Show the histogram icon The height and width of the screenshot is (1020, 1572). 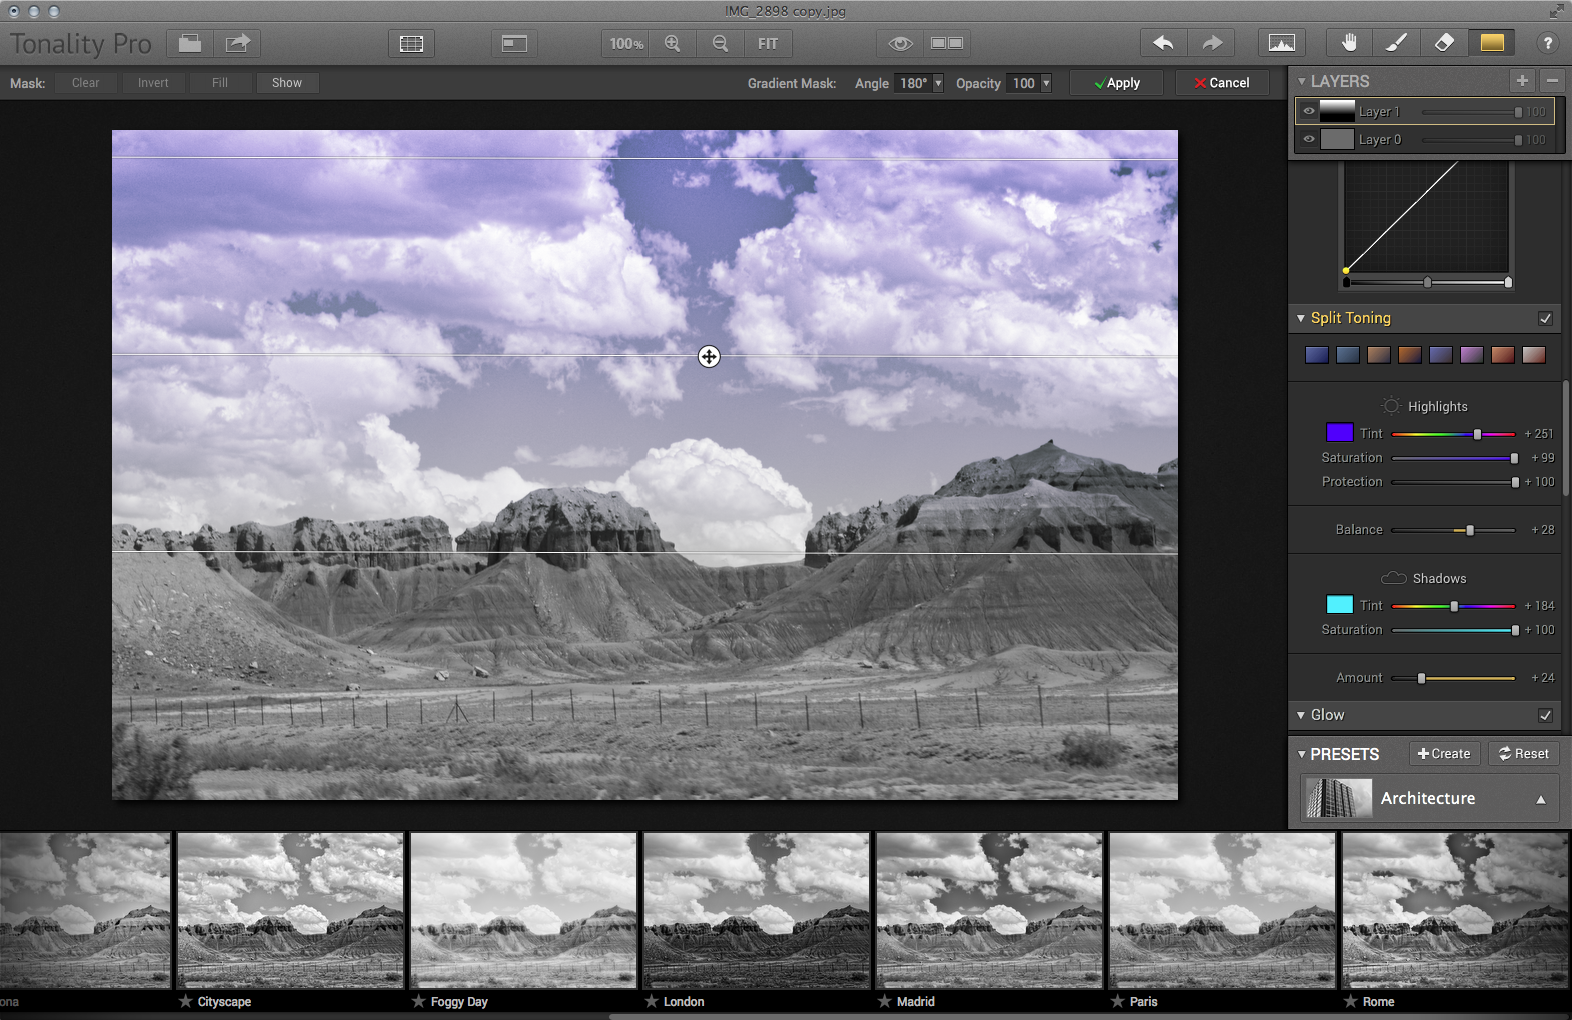(x=1281, y=43)
